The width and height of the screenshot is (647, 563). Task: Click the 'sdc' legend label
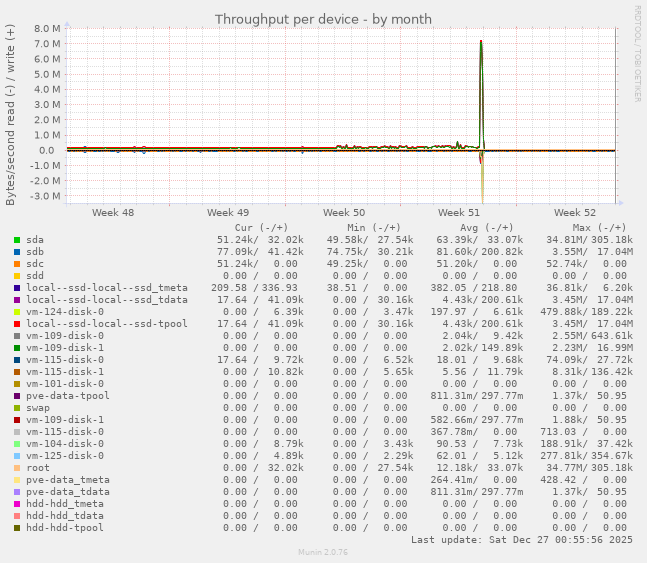click(x=35, y=264)
